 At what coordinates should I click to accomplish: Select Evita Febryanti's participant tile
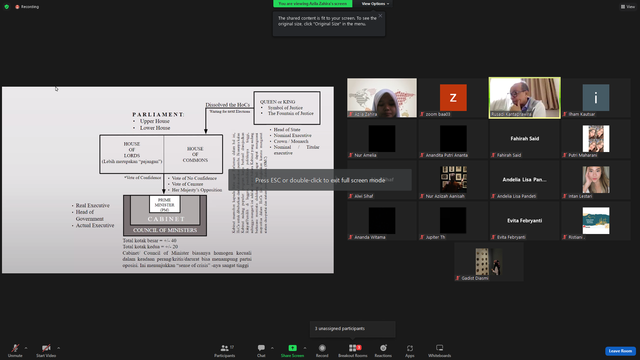tap(524, 221)
